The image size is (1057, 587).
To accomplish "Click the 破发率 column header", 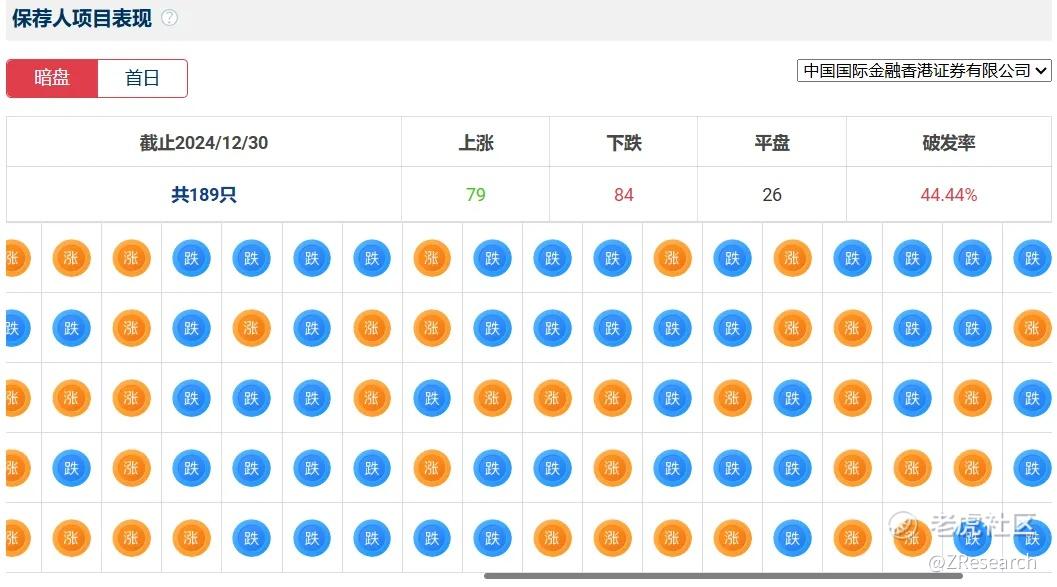I will click(948, 143).
